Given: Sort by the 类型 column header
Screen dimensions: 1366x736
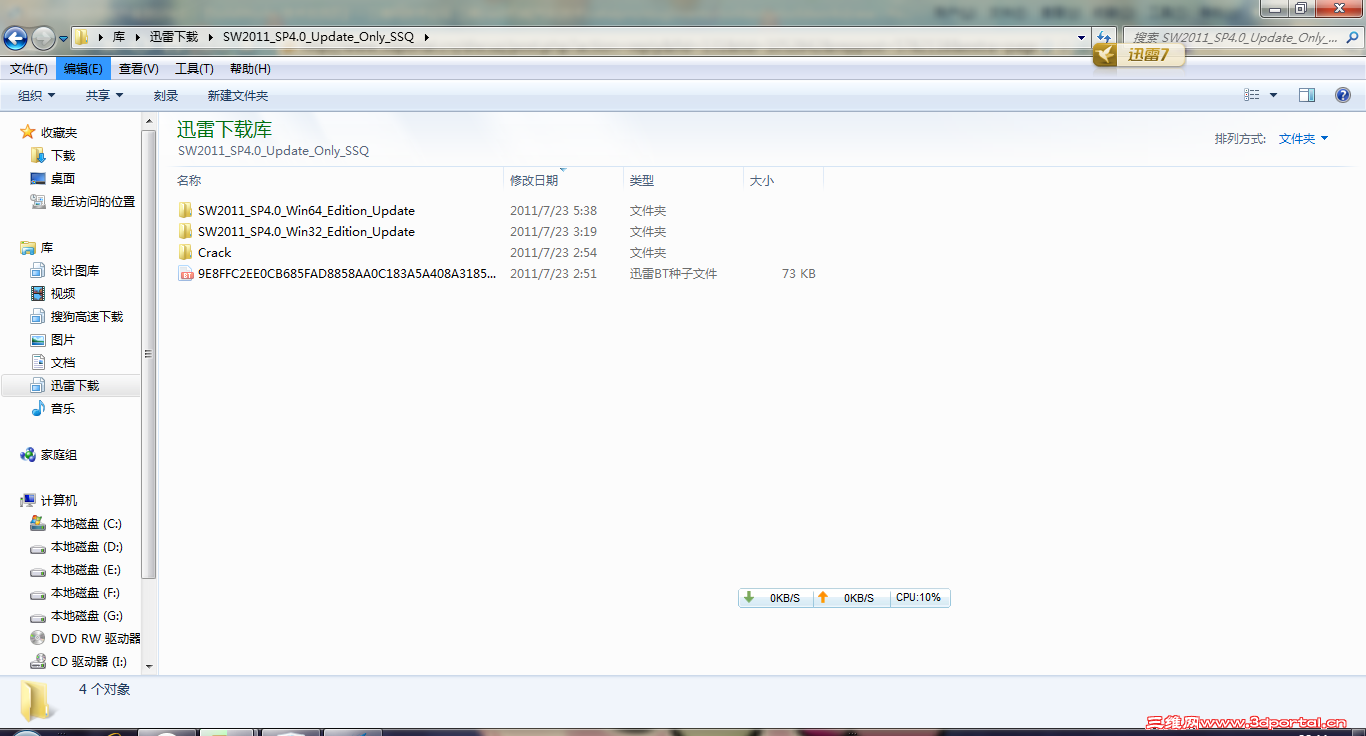Looking at the screenshot, I should point(683,181).
